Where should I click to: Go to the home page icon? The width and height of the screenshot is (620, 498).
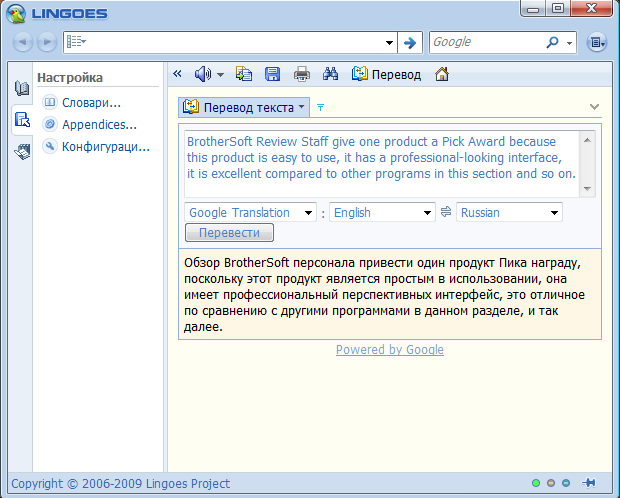coord(442,74)
